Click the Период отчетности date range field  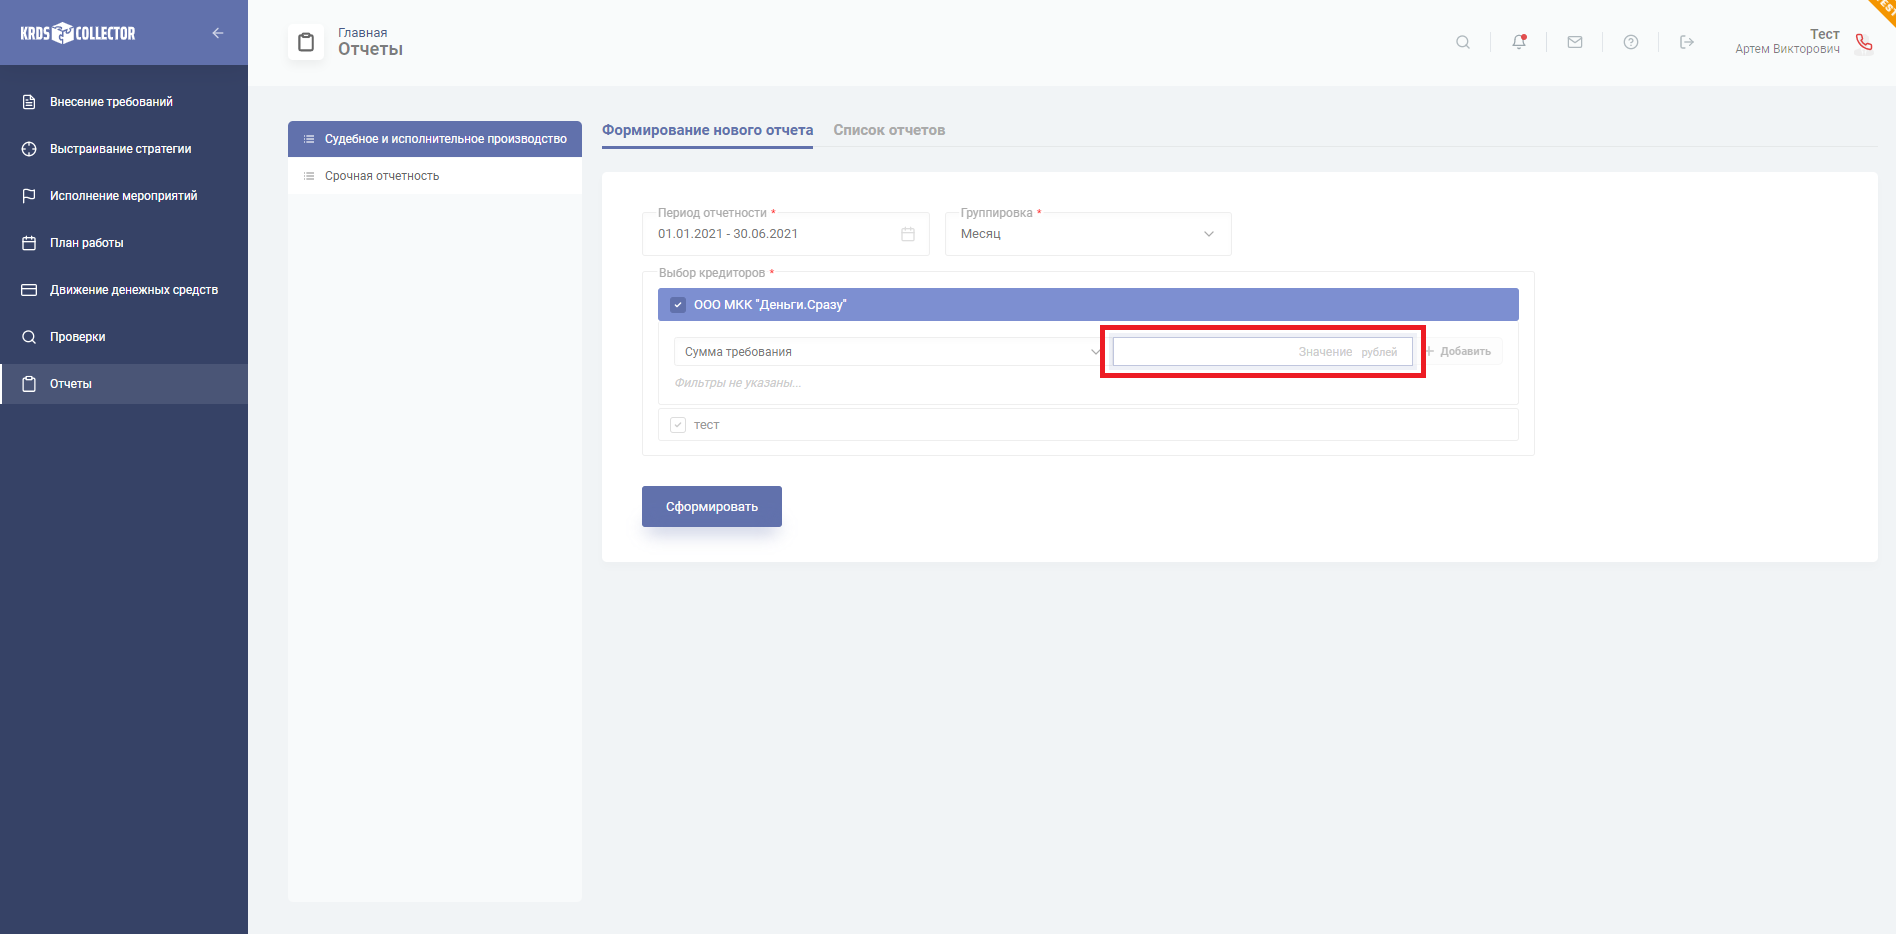(786, 234)
